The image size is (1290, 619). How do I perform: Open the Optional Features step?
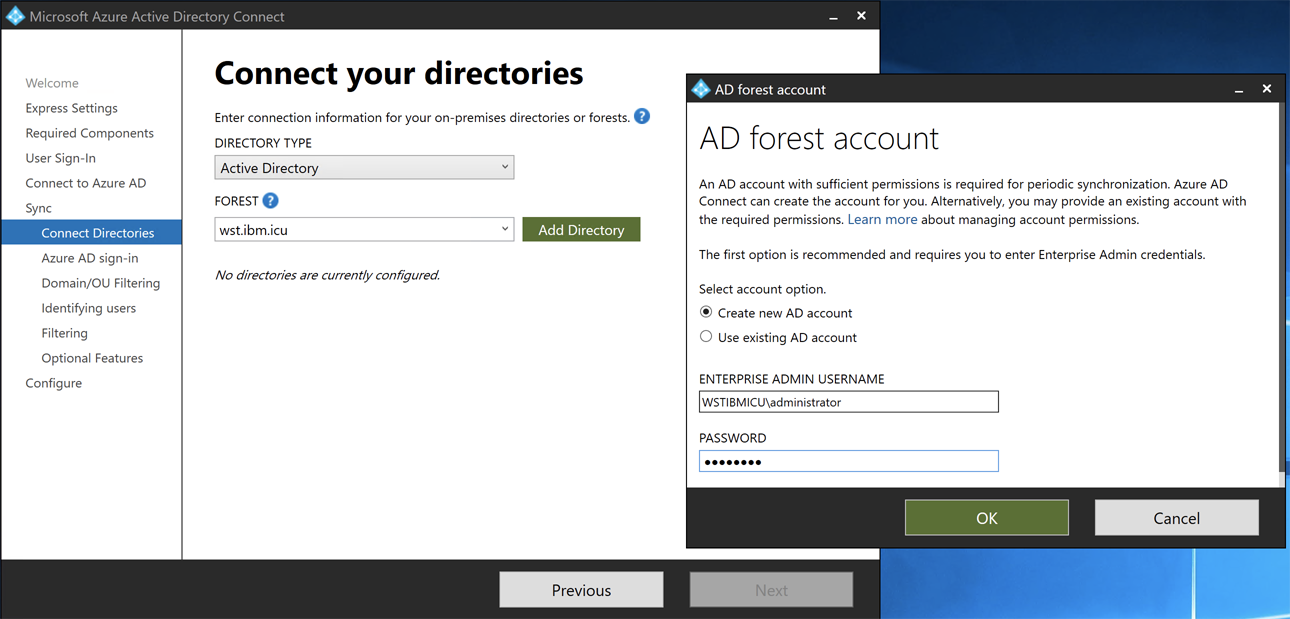click(92, 358)
